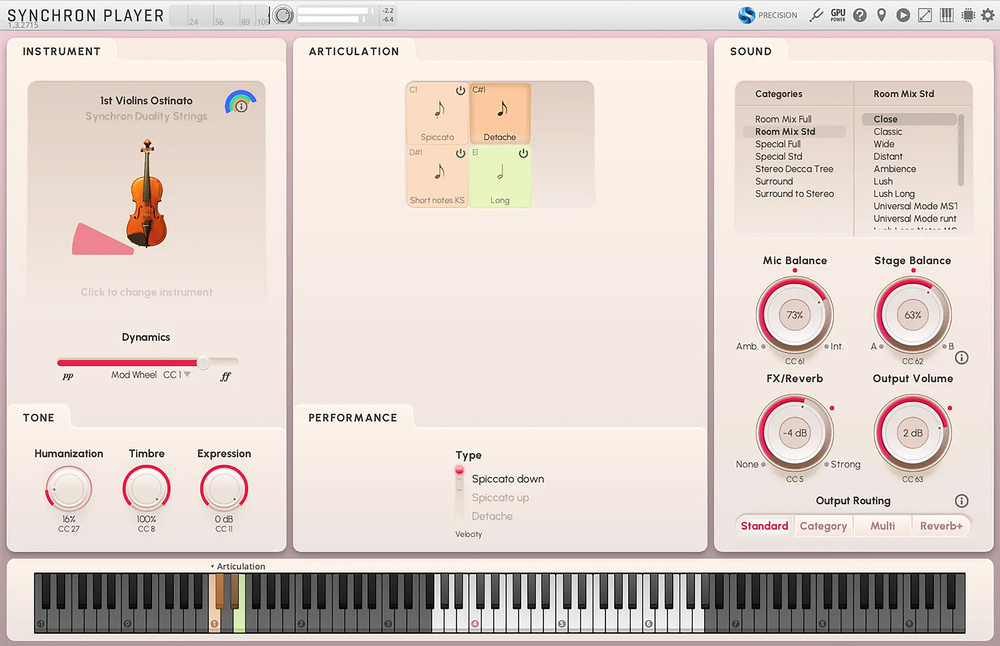This screenshot has width=1000, height=646.
Task: Select Short notes KS articulation cell
Action: [x=437, y=177]
